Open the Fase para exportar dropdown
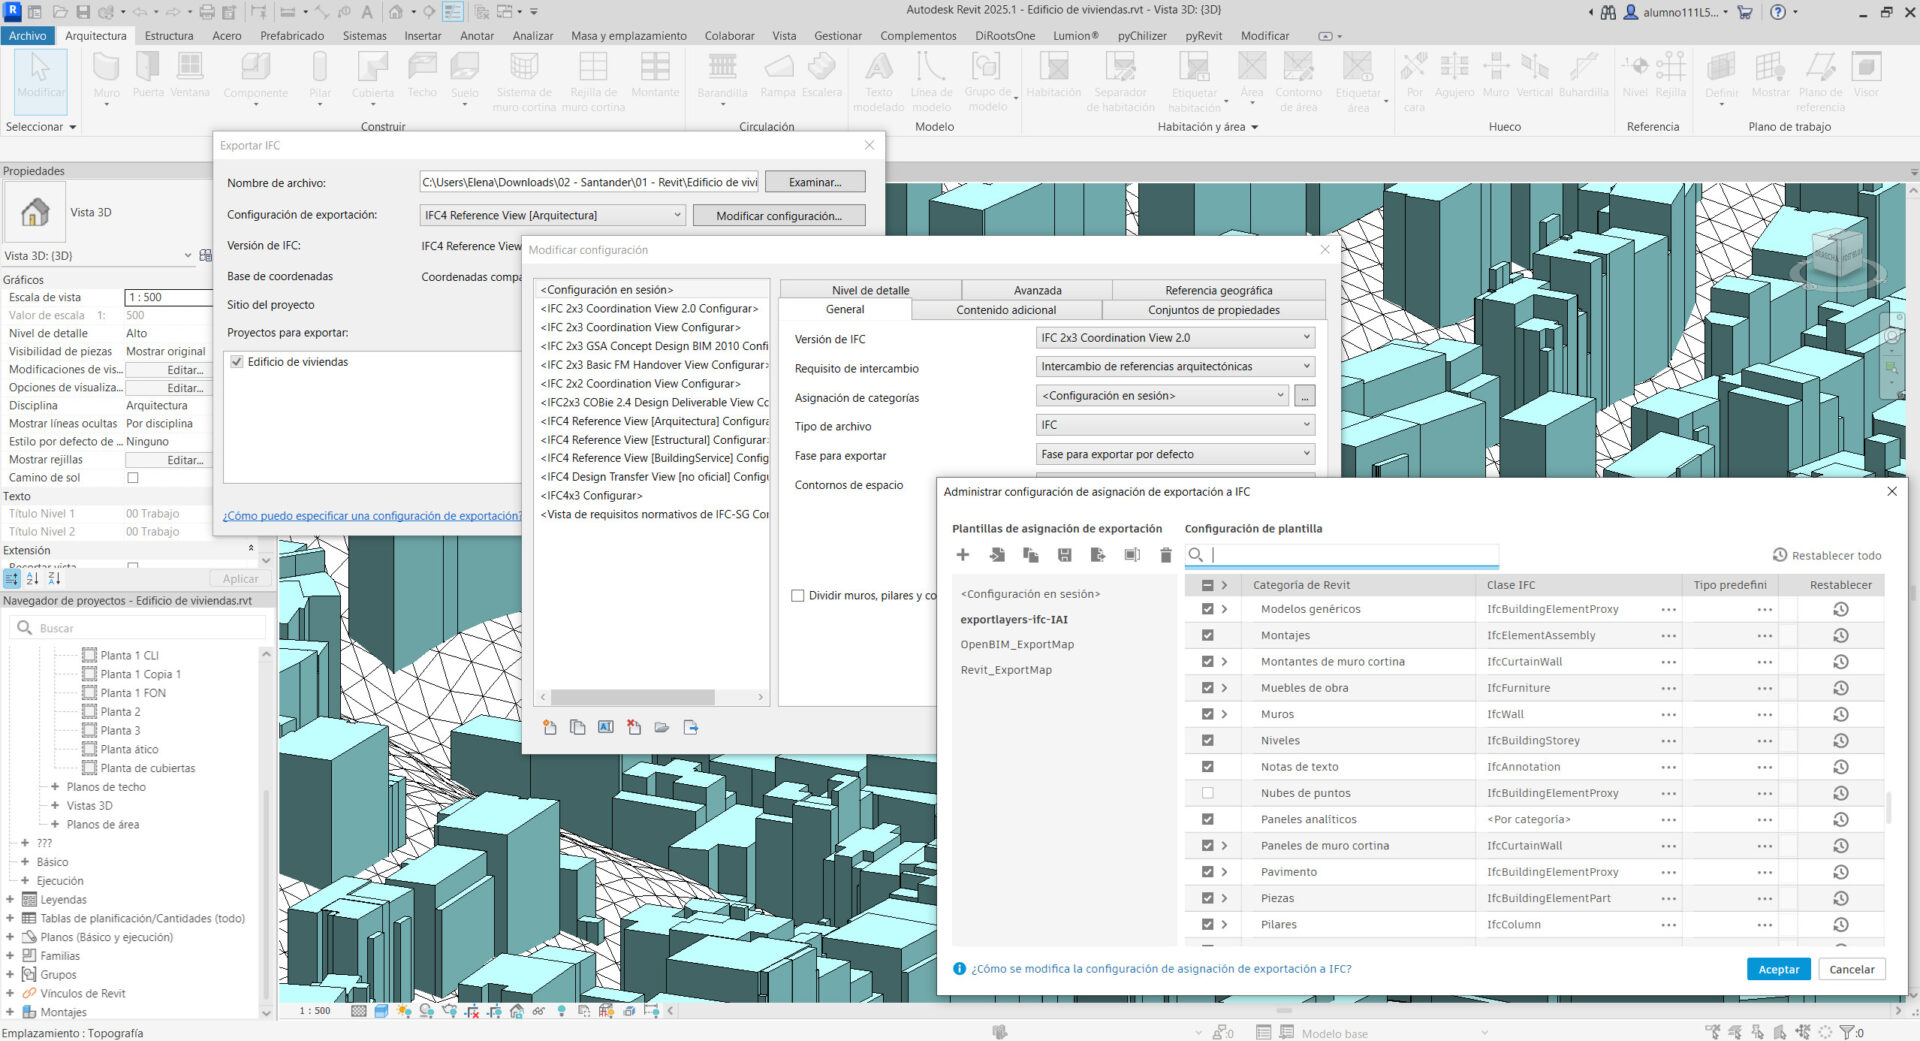 click(x=1174, y=454)
